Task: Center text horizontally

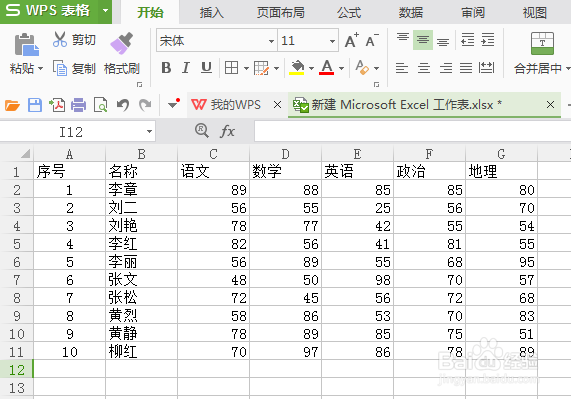Action: tap(424, 68)
